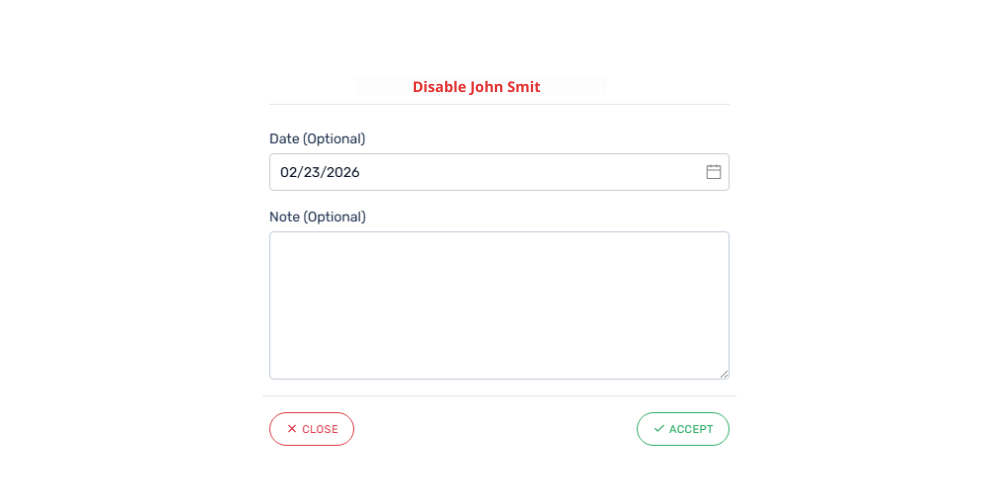Screen dimensions: 1000x500
Task: Click the "ACCEPT" text on the green button
Action: coord(691,429)
